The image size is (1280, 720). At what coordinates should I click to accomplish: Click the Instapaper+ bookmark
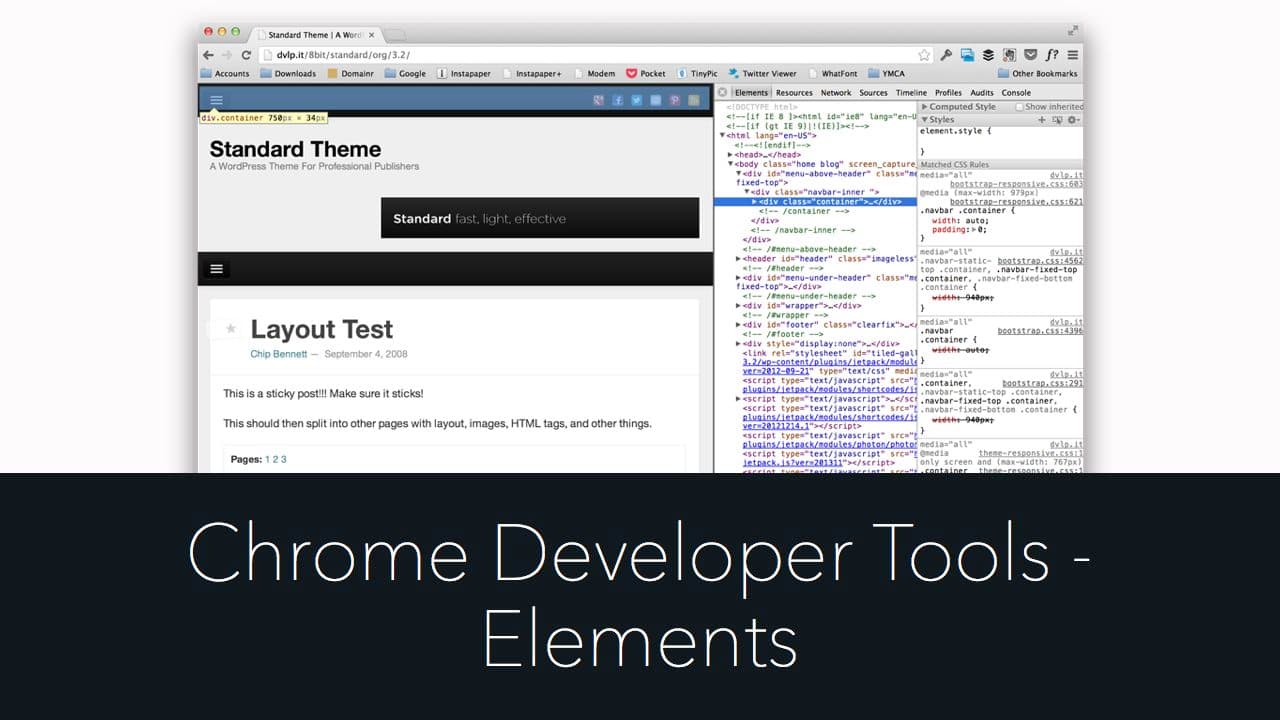(532, 73)
